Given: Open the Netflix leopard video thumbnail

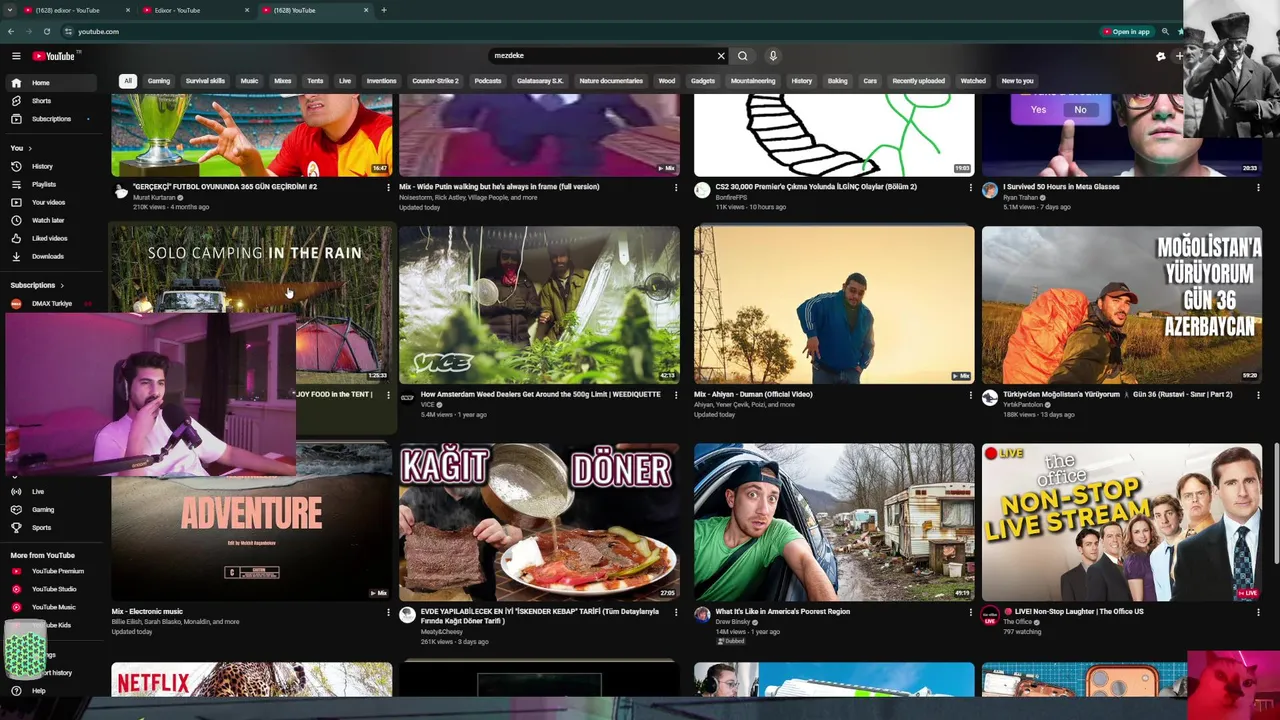Looking at the screenshot, I should pyautogui.click(x=251, y=679).
